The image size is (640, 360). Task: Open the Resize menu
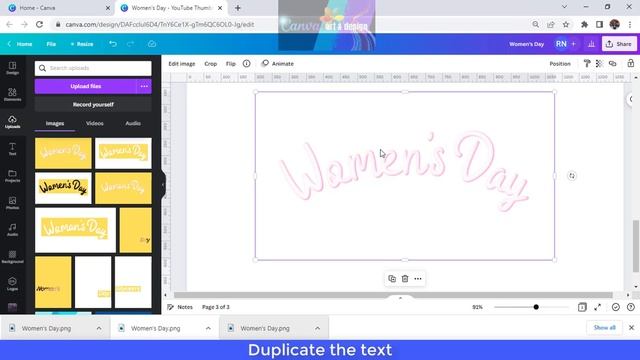[82, 44]
